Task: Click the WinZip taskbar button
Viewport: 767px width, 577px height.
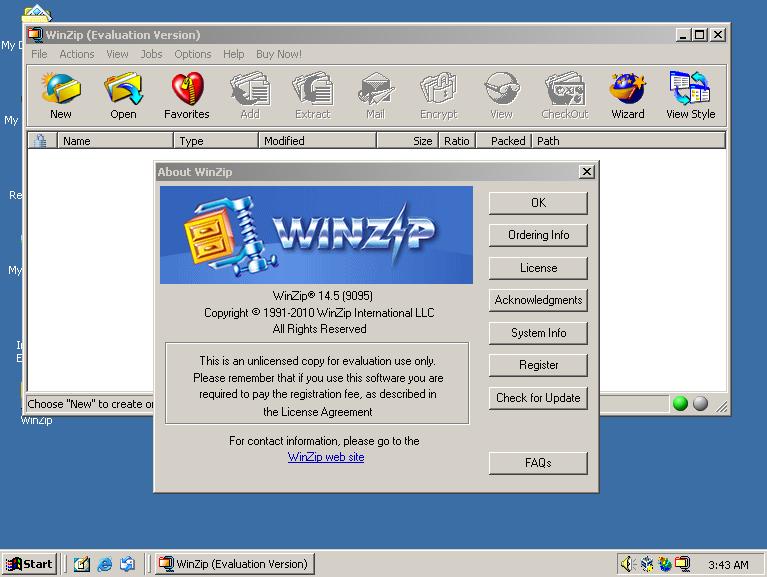Action: 235,564
